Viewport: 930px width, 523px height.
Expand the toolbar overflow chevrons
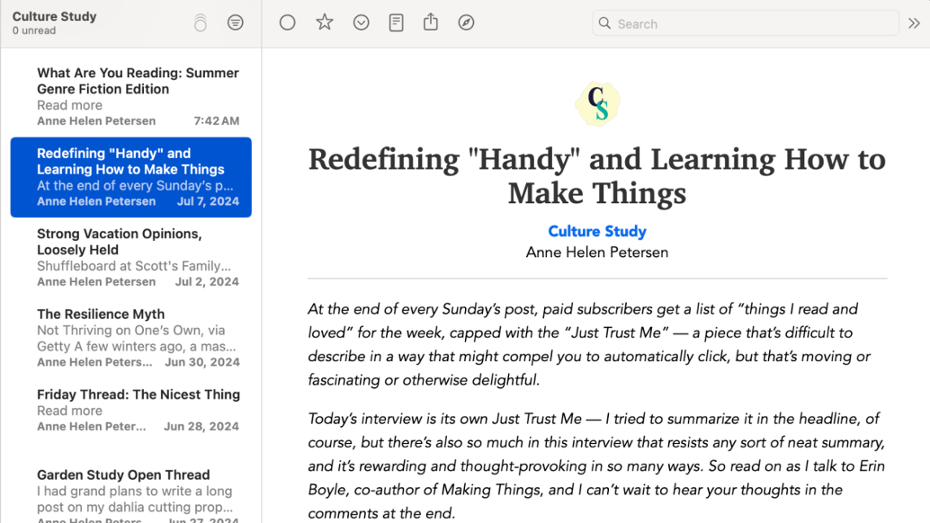[x=913, y=23]
